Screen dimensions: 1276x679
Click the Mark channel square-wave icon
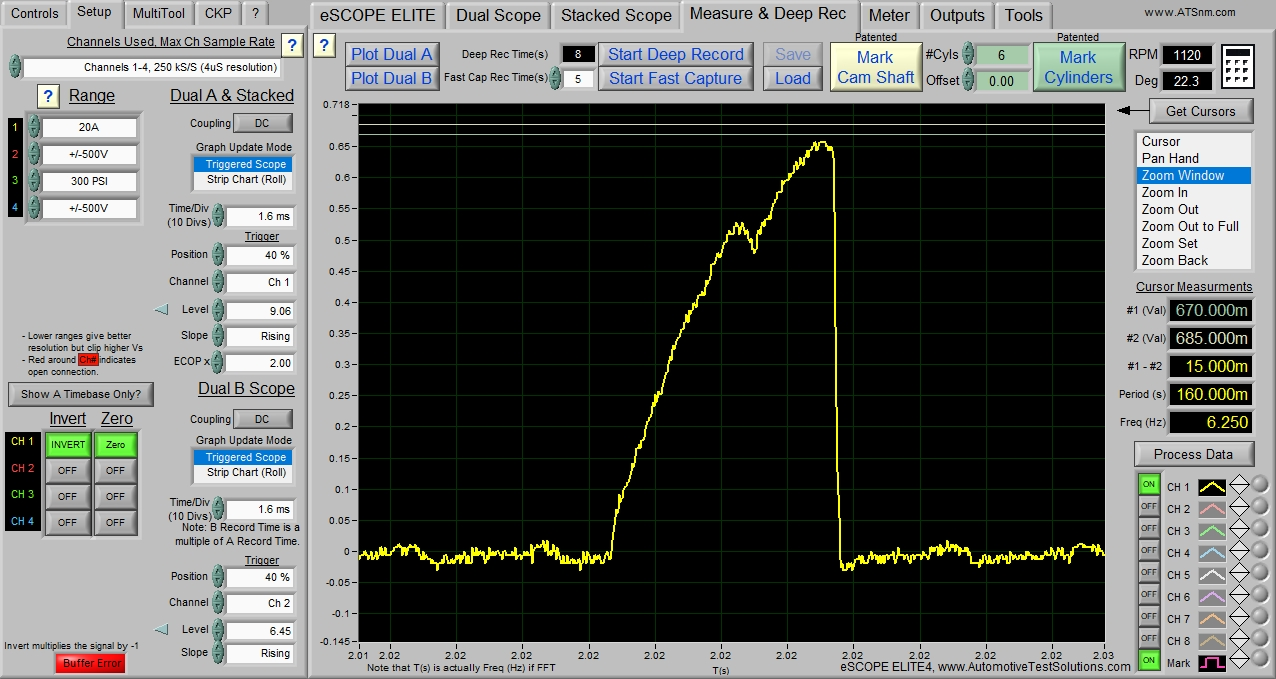click(1213, 661)
